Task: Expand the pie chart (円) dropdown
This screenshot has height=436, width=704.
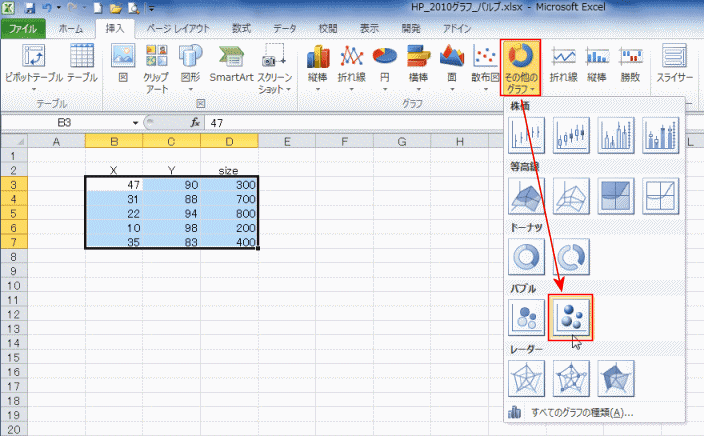Action: (384, 67)
